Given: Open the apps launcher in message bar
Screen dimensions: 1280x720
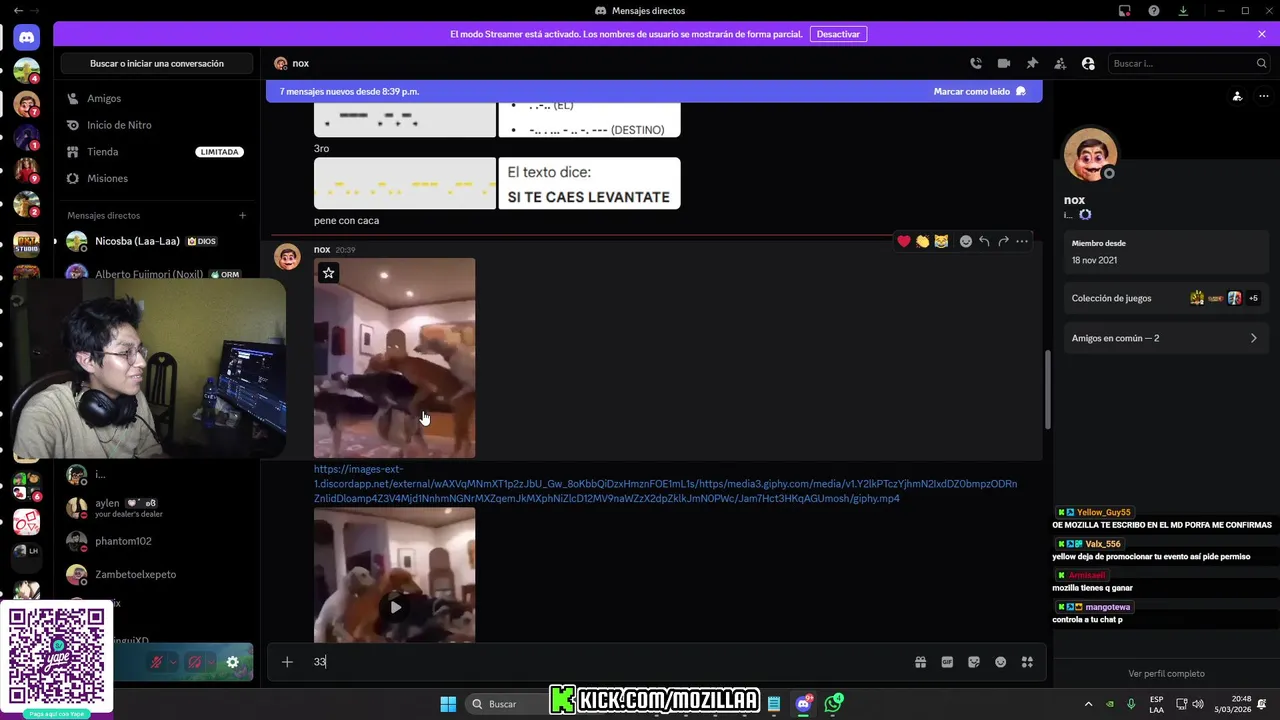Looking at the screenshot, I should coord(1027,662).
